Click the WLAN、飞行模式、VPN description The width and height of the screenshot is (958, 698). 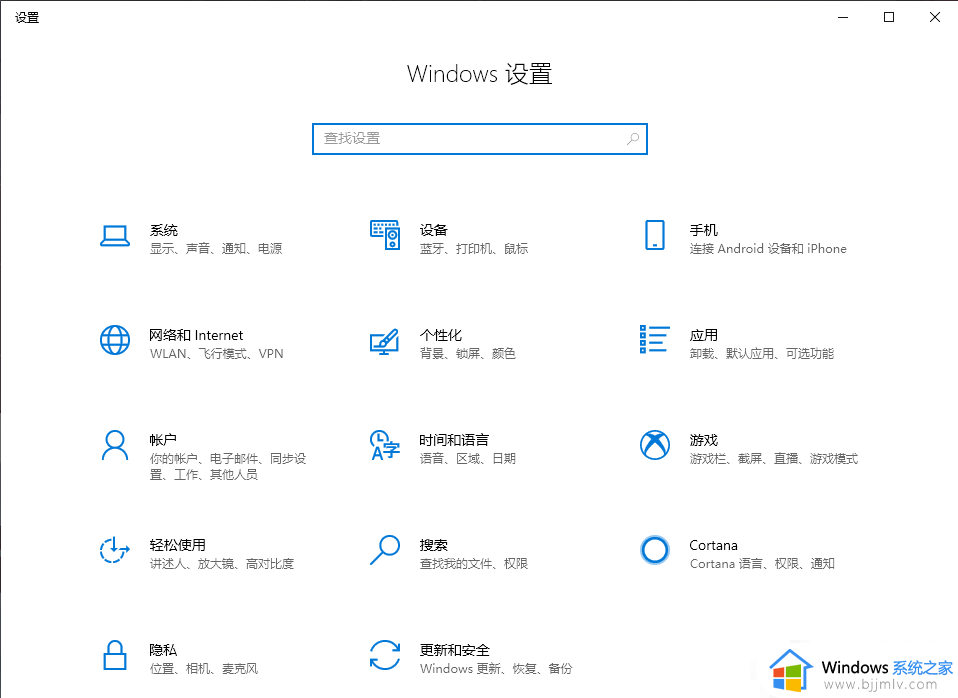click(x=216, y=354)
